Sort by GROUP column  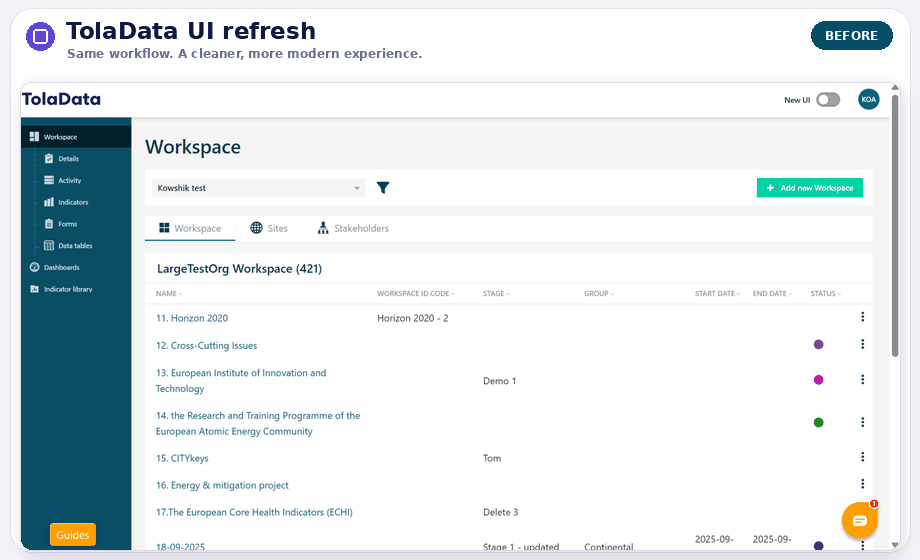(x=599, y=294)
